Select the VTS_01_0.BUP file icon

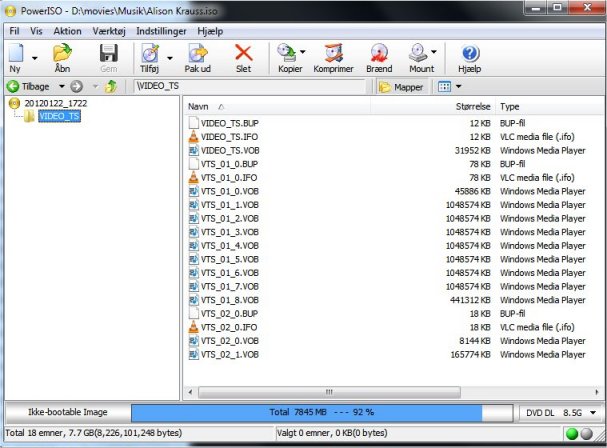194,164
